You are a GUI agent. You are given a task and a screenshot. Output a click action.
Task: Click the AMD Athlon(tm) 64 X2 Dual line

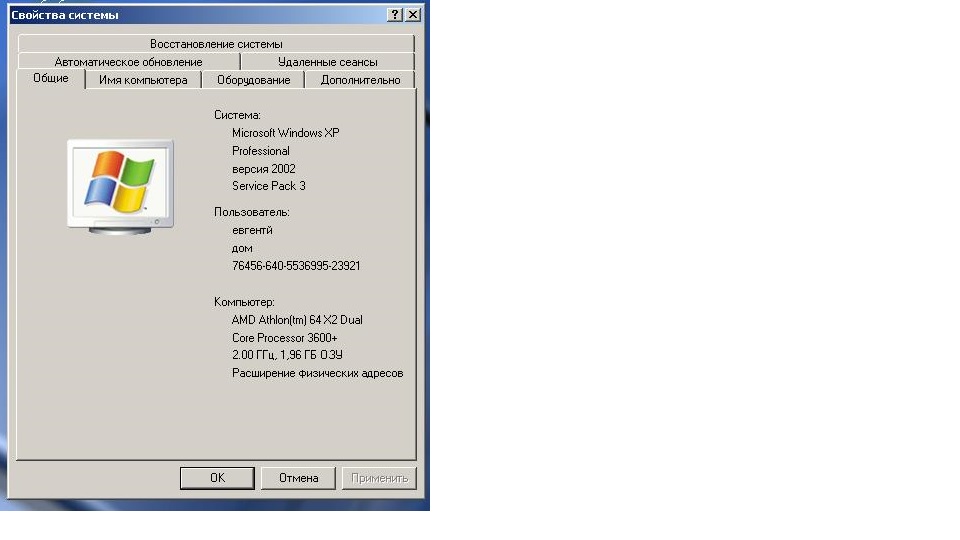(297, 320)
